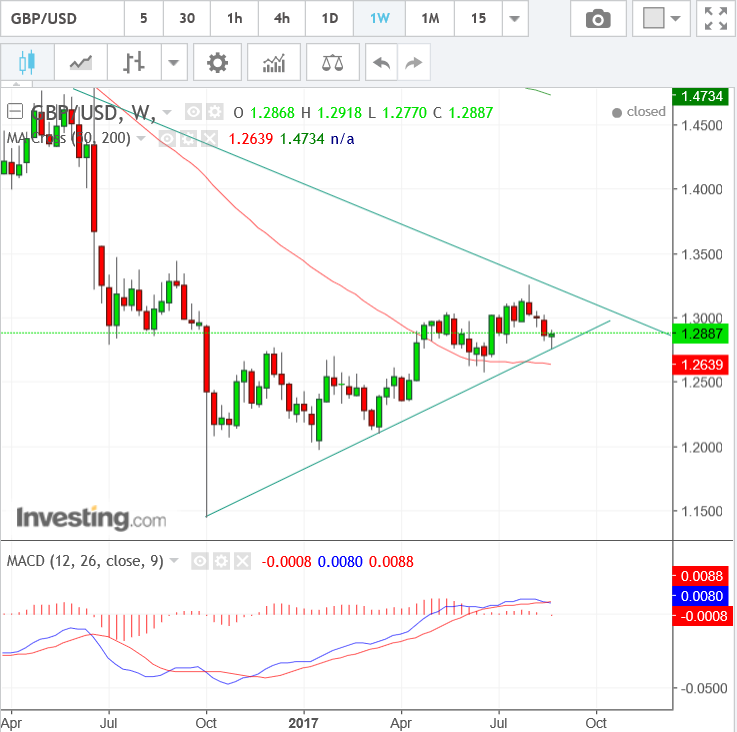Hide the MACD indicator eye icon
The width and height of the screenshot is (737, 732).
(x=200, y=561)
